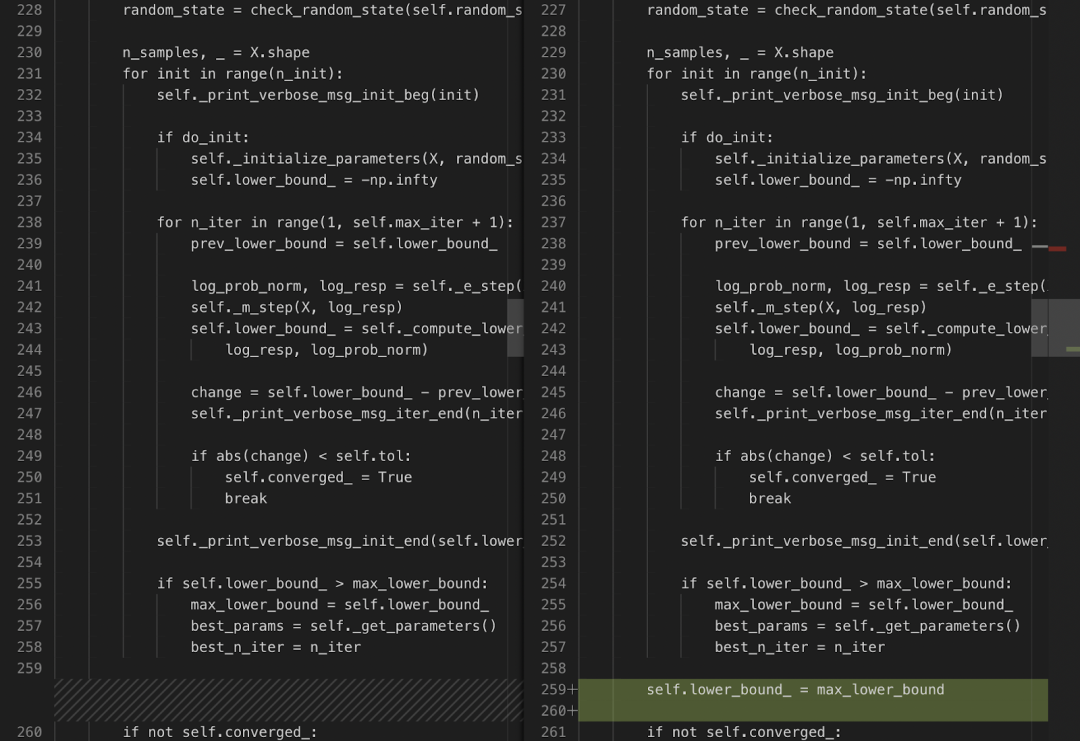This screenshot has width=1080, height=741.
Task: Click line 239 prev_lower_bound = self.lower_bound_
Action: coord(344,244)
